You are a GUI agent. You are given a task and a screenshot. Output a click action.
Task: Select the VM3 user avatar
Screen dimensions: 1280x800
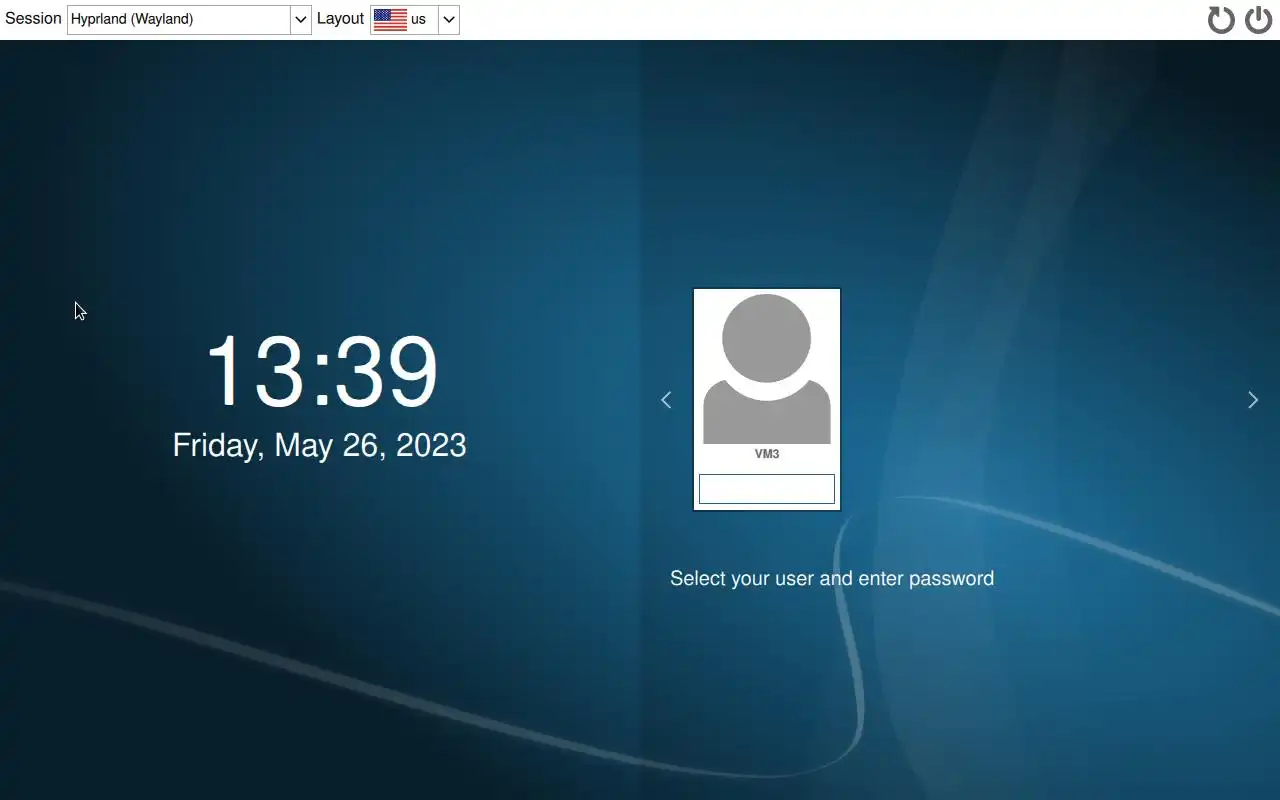(767, 369)
